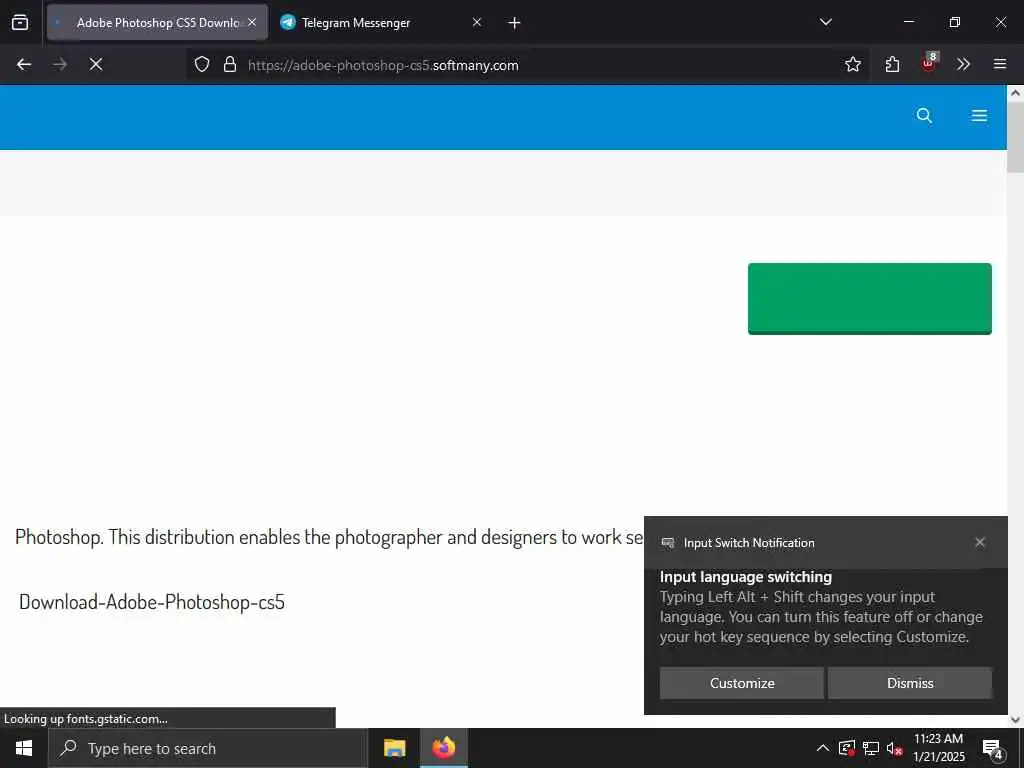Open Firefox View tab list icon
1024x768 pixels.
(x=20, y=22)
